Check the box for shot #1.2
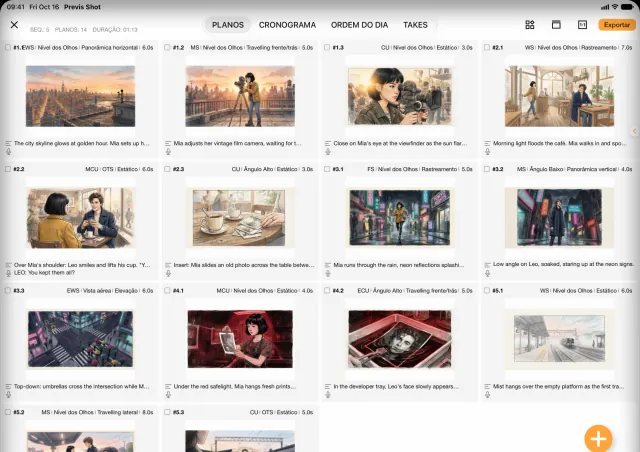Viewport: 640px width, 452px height. pos(167,47)
